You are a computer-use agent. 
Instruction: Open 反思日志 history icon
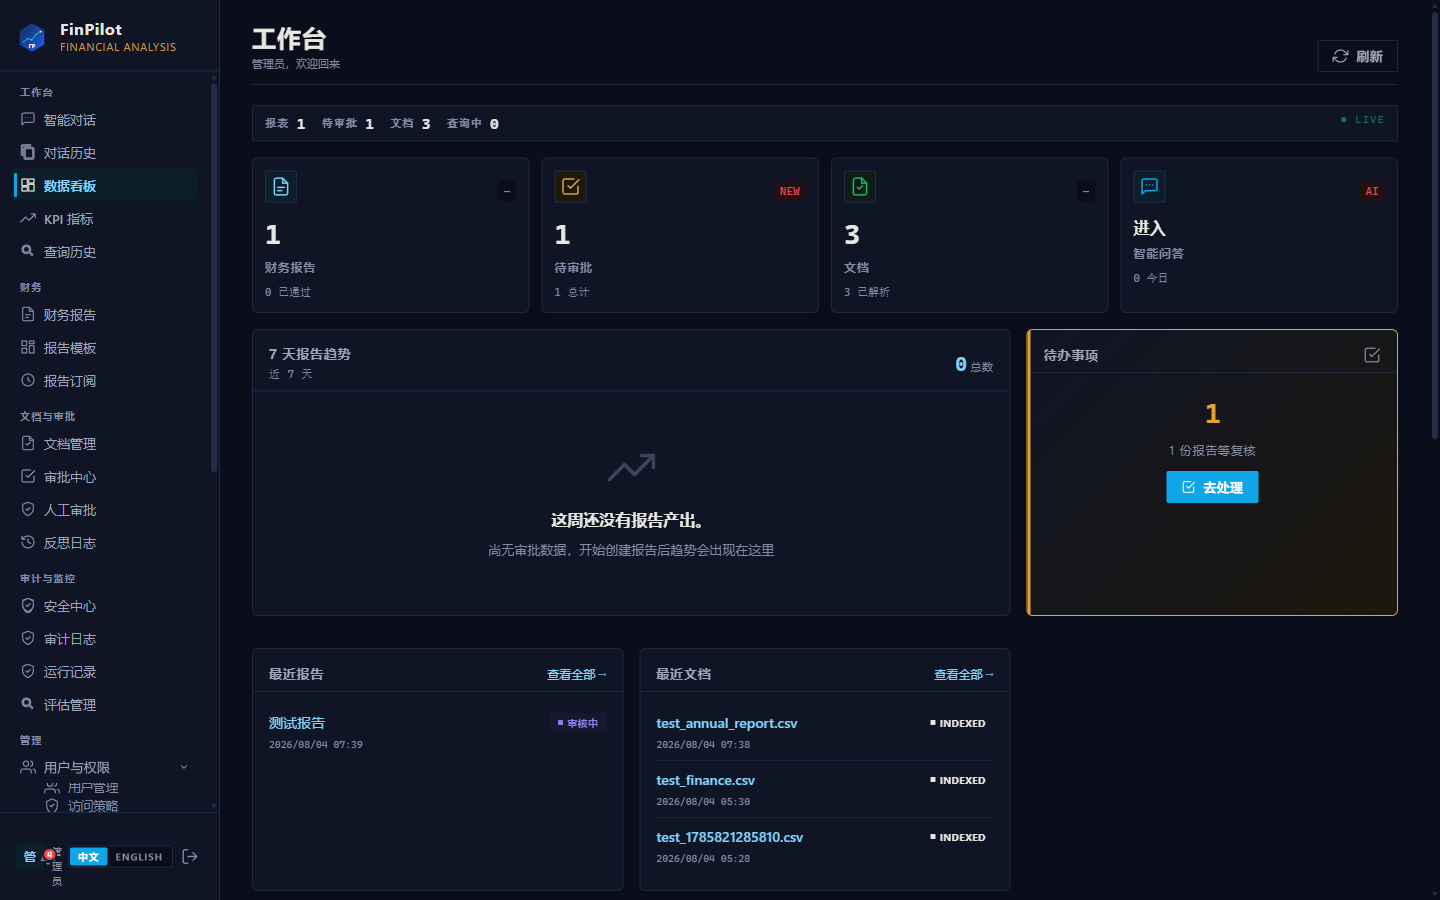click(x=28, y=542)
